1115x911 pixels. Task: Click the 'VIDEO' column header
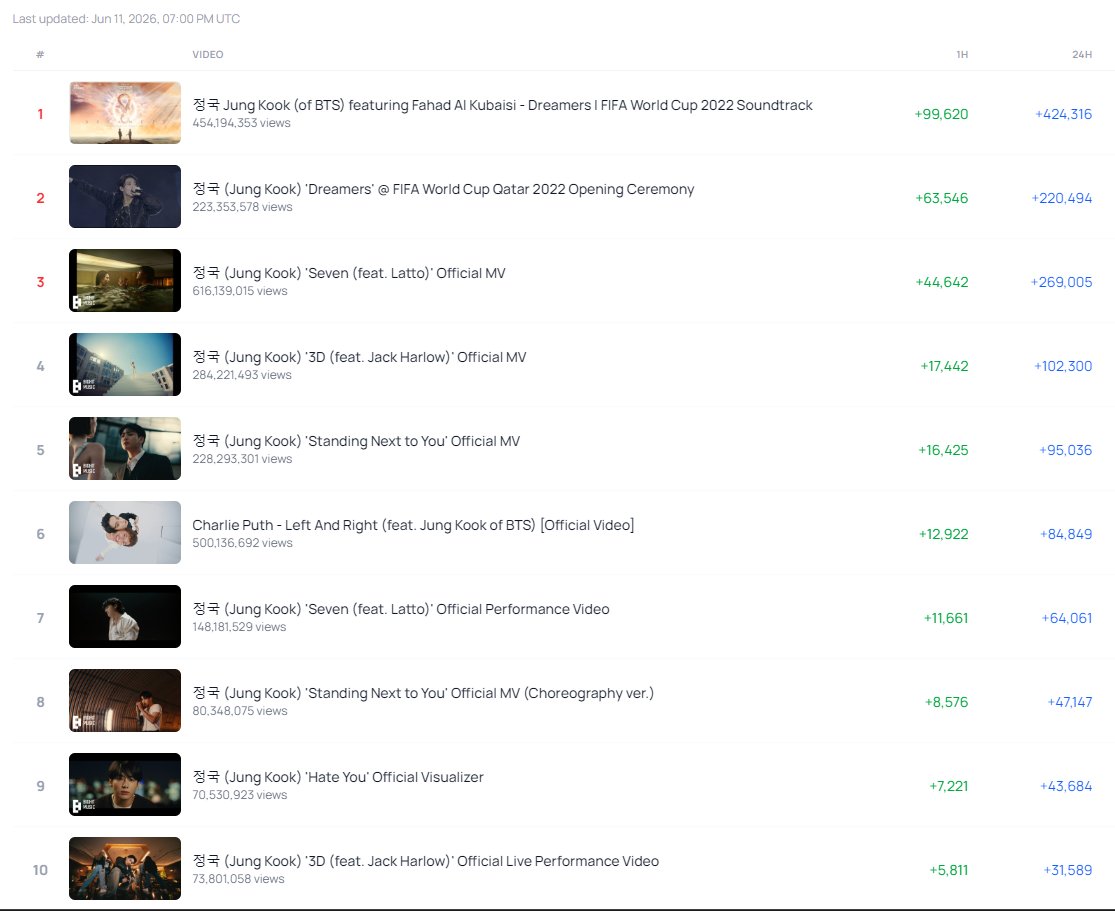(208, 54)
